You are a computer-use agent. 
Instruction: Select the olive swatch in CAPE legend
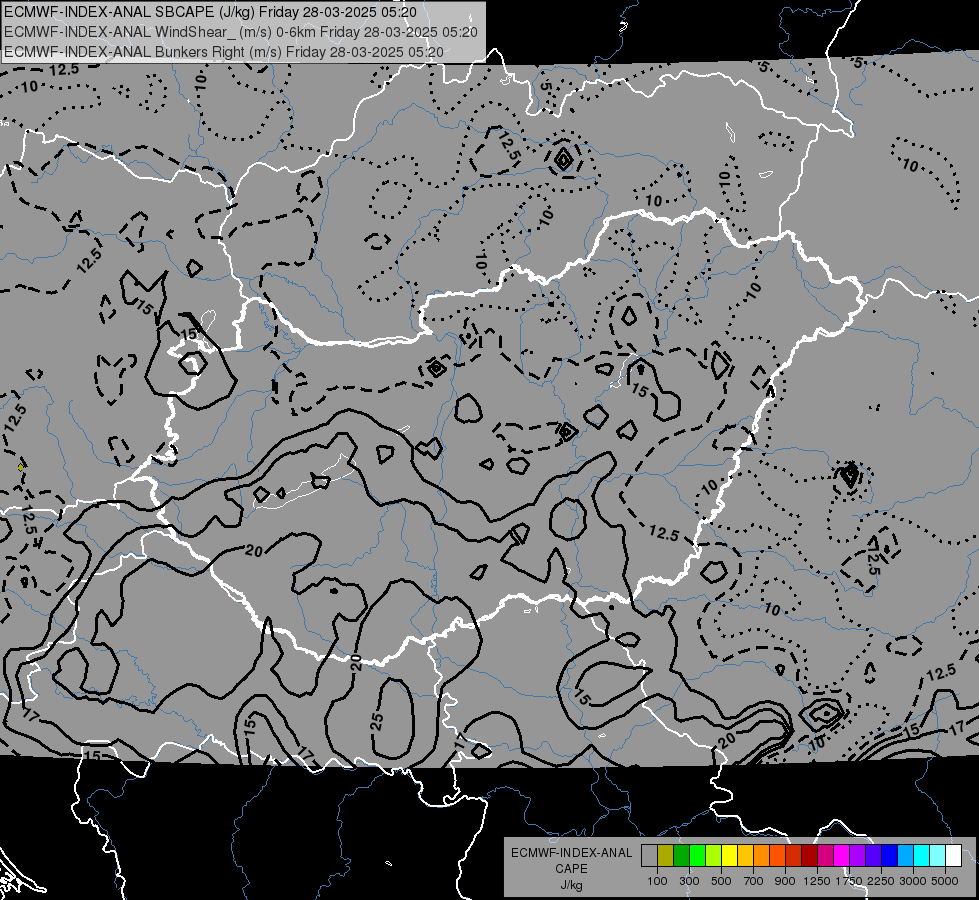(665, 855)
